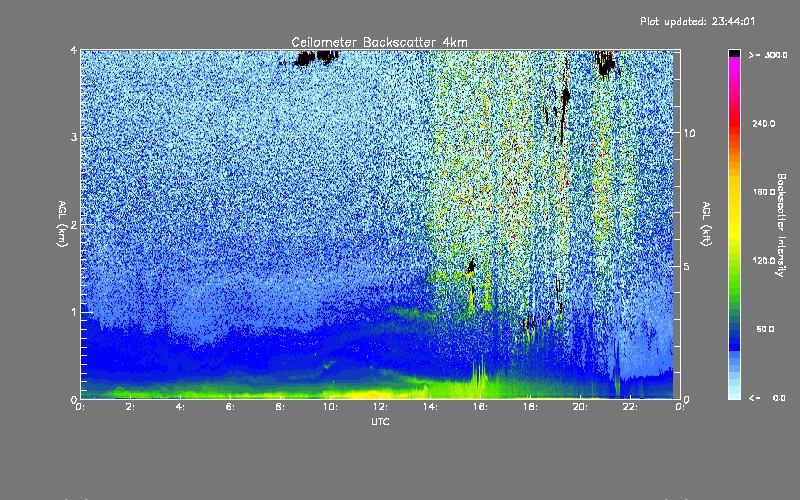Select the "UTC" x-axis label
Screen dimensions: 800x500
[380, 421]
